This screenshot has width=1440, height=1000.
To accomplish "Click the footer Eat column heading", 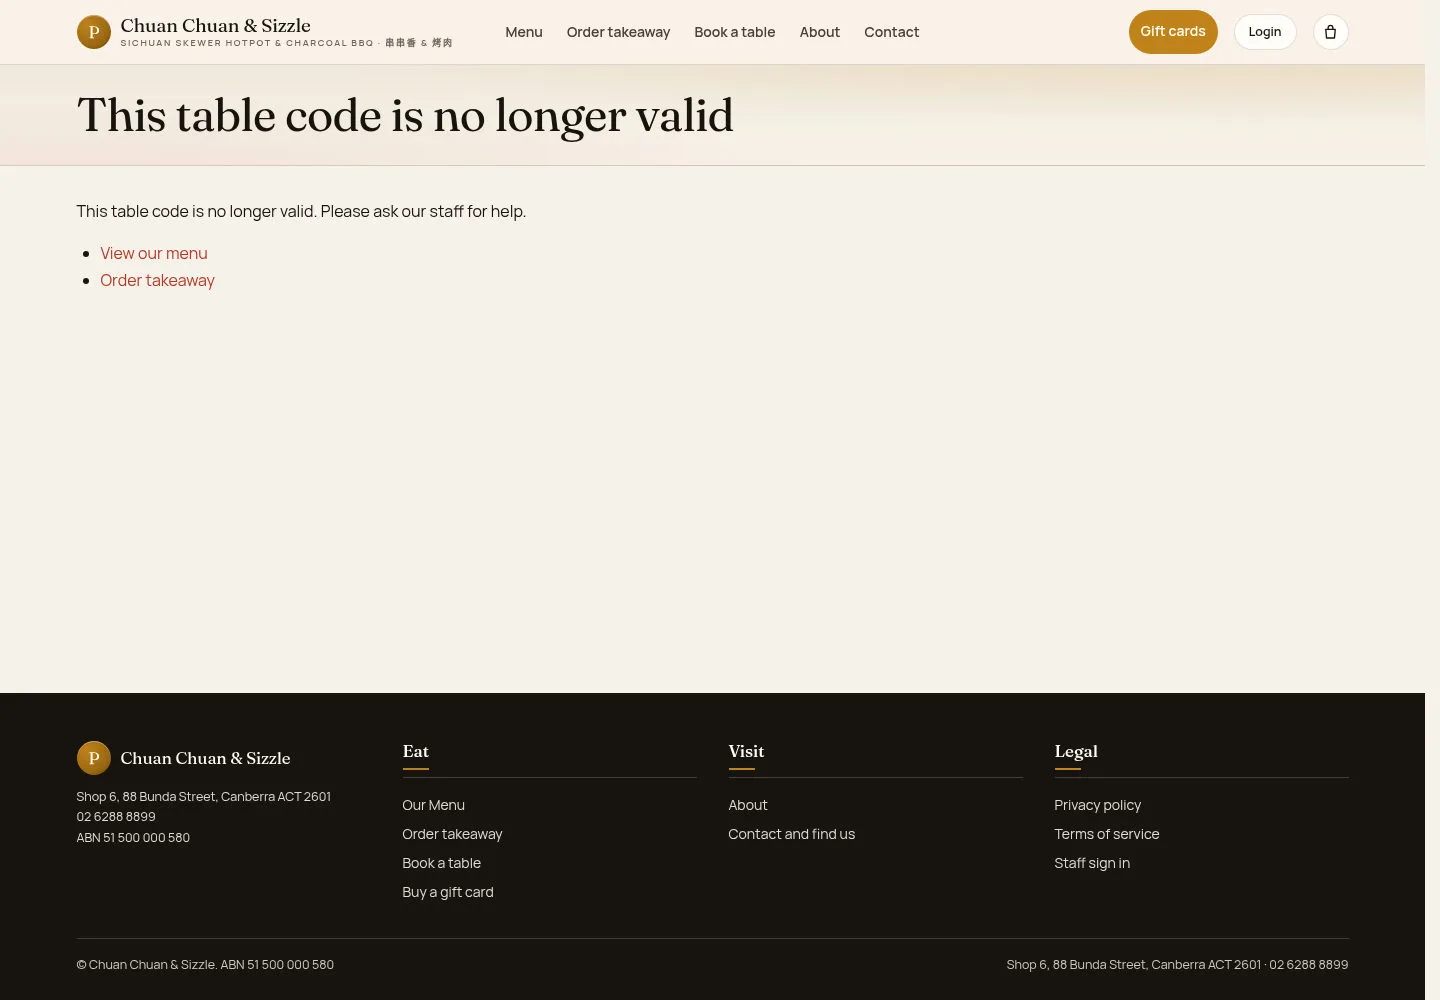I will click(x=416, y=752).
